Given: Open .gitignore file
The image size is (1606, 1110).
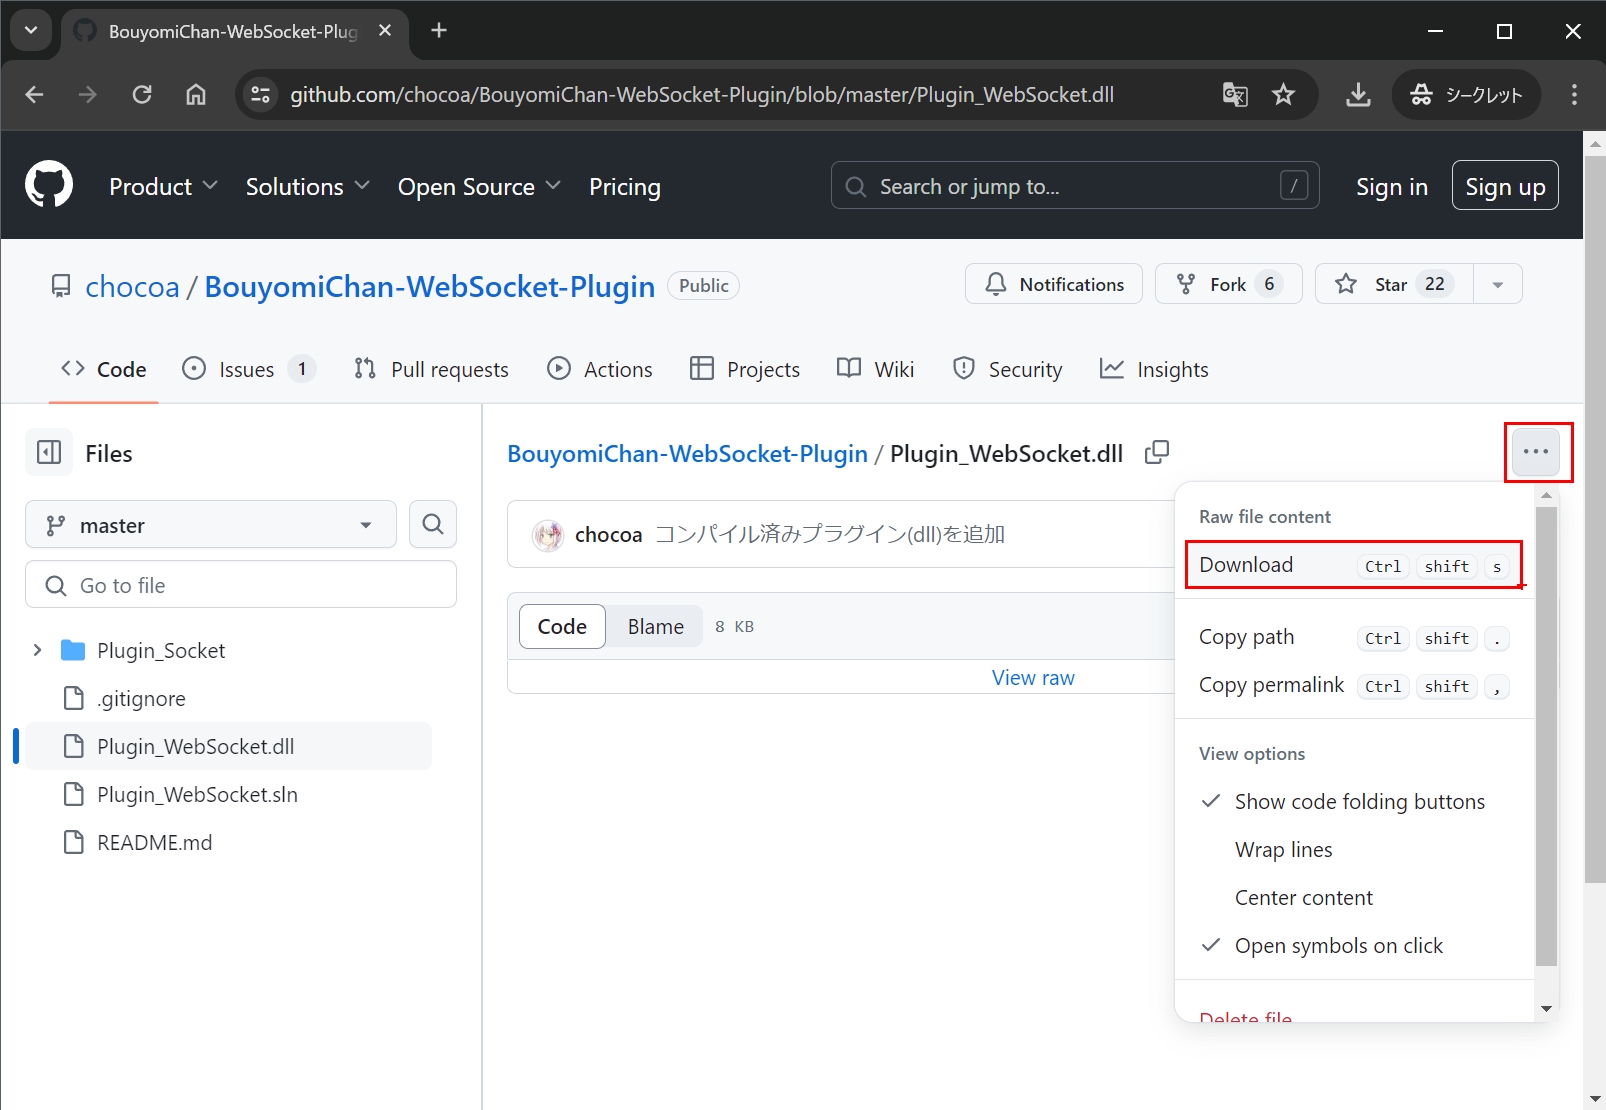Looking at the screenshot, I should (141, 699).
